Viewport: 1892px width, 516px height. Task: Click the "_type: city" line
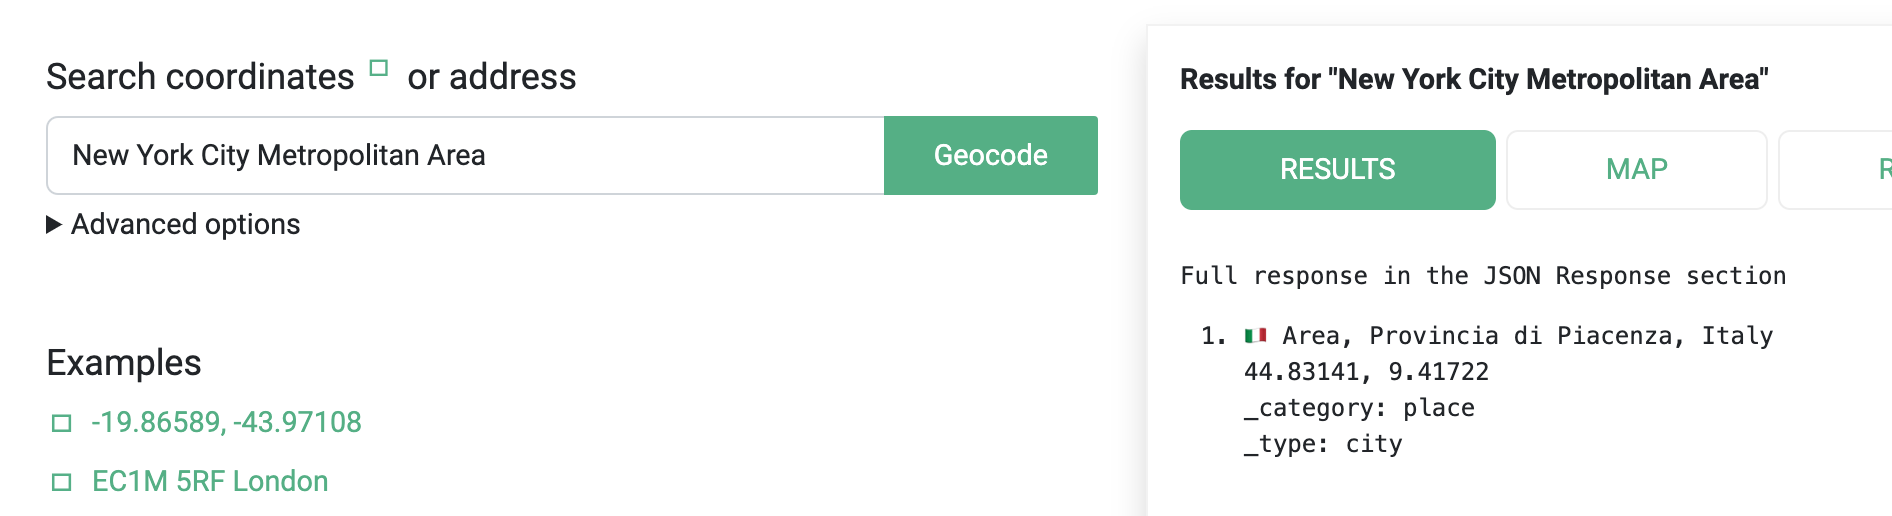coord(1323,444)
